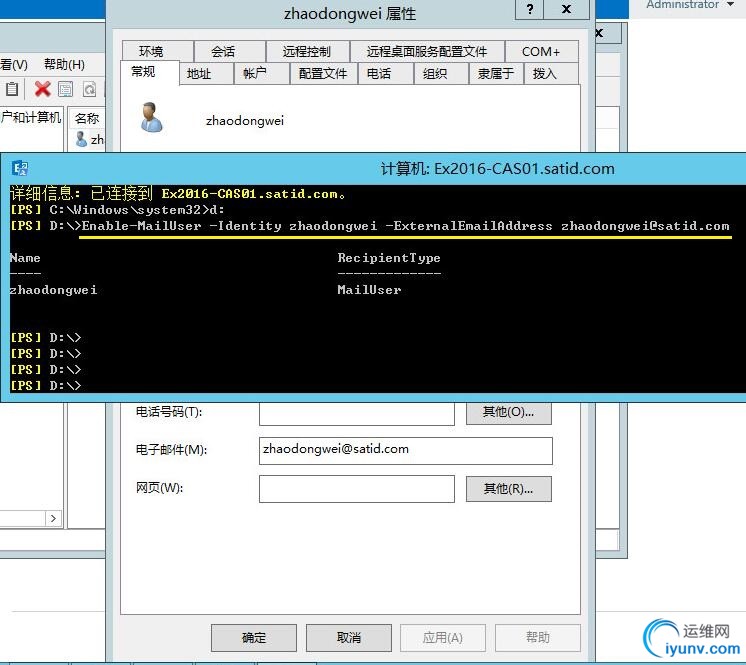Click 其他(O)... next to phone number

coord(509,413)
